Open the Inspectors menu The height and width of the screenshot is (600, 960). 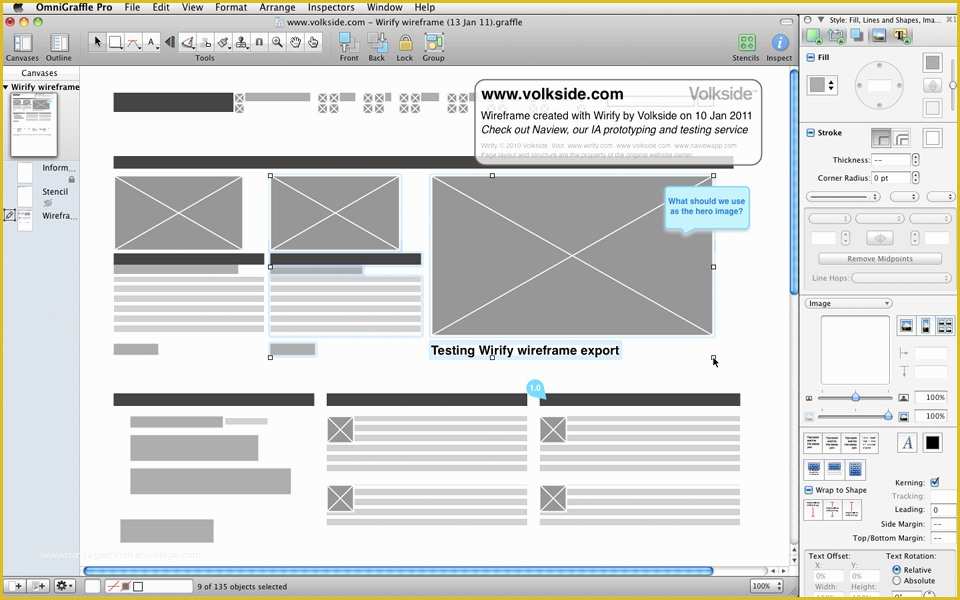pos(331,7)
